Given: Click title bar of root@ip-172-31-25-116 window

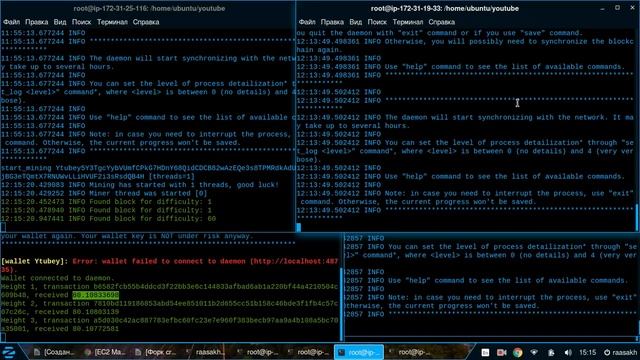Looking at the screenshot, I should pyautogui.click(x=149, y=8).
